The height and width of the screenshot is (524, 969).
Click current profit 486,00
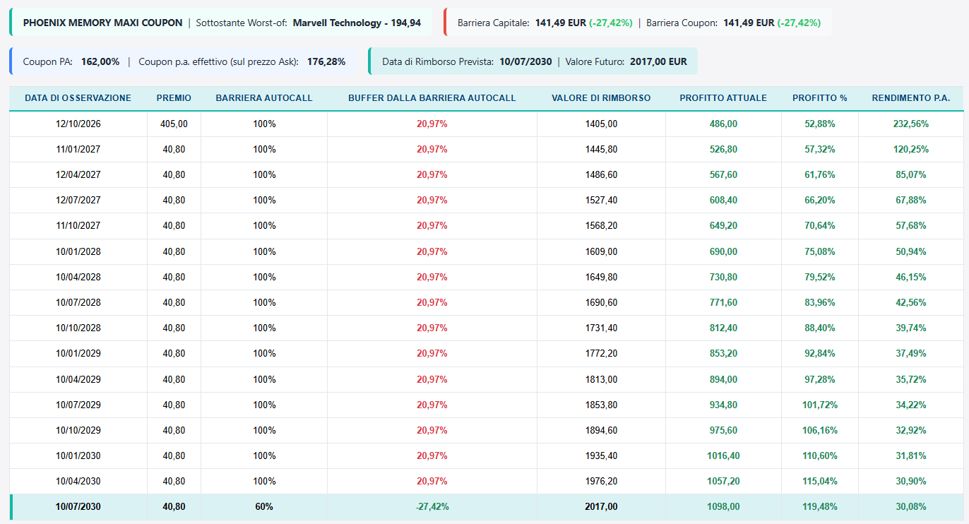(x=723, y=124)
